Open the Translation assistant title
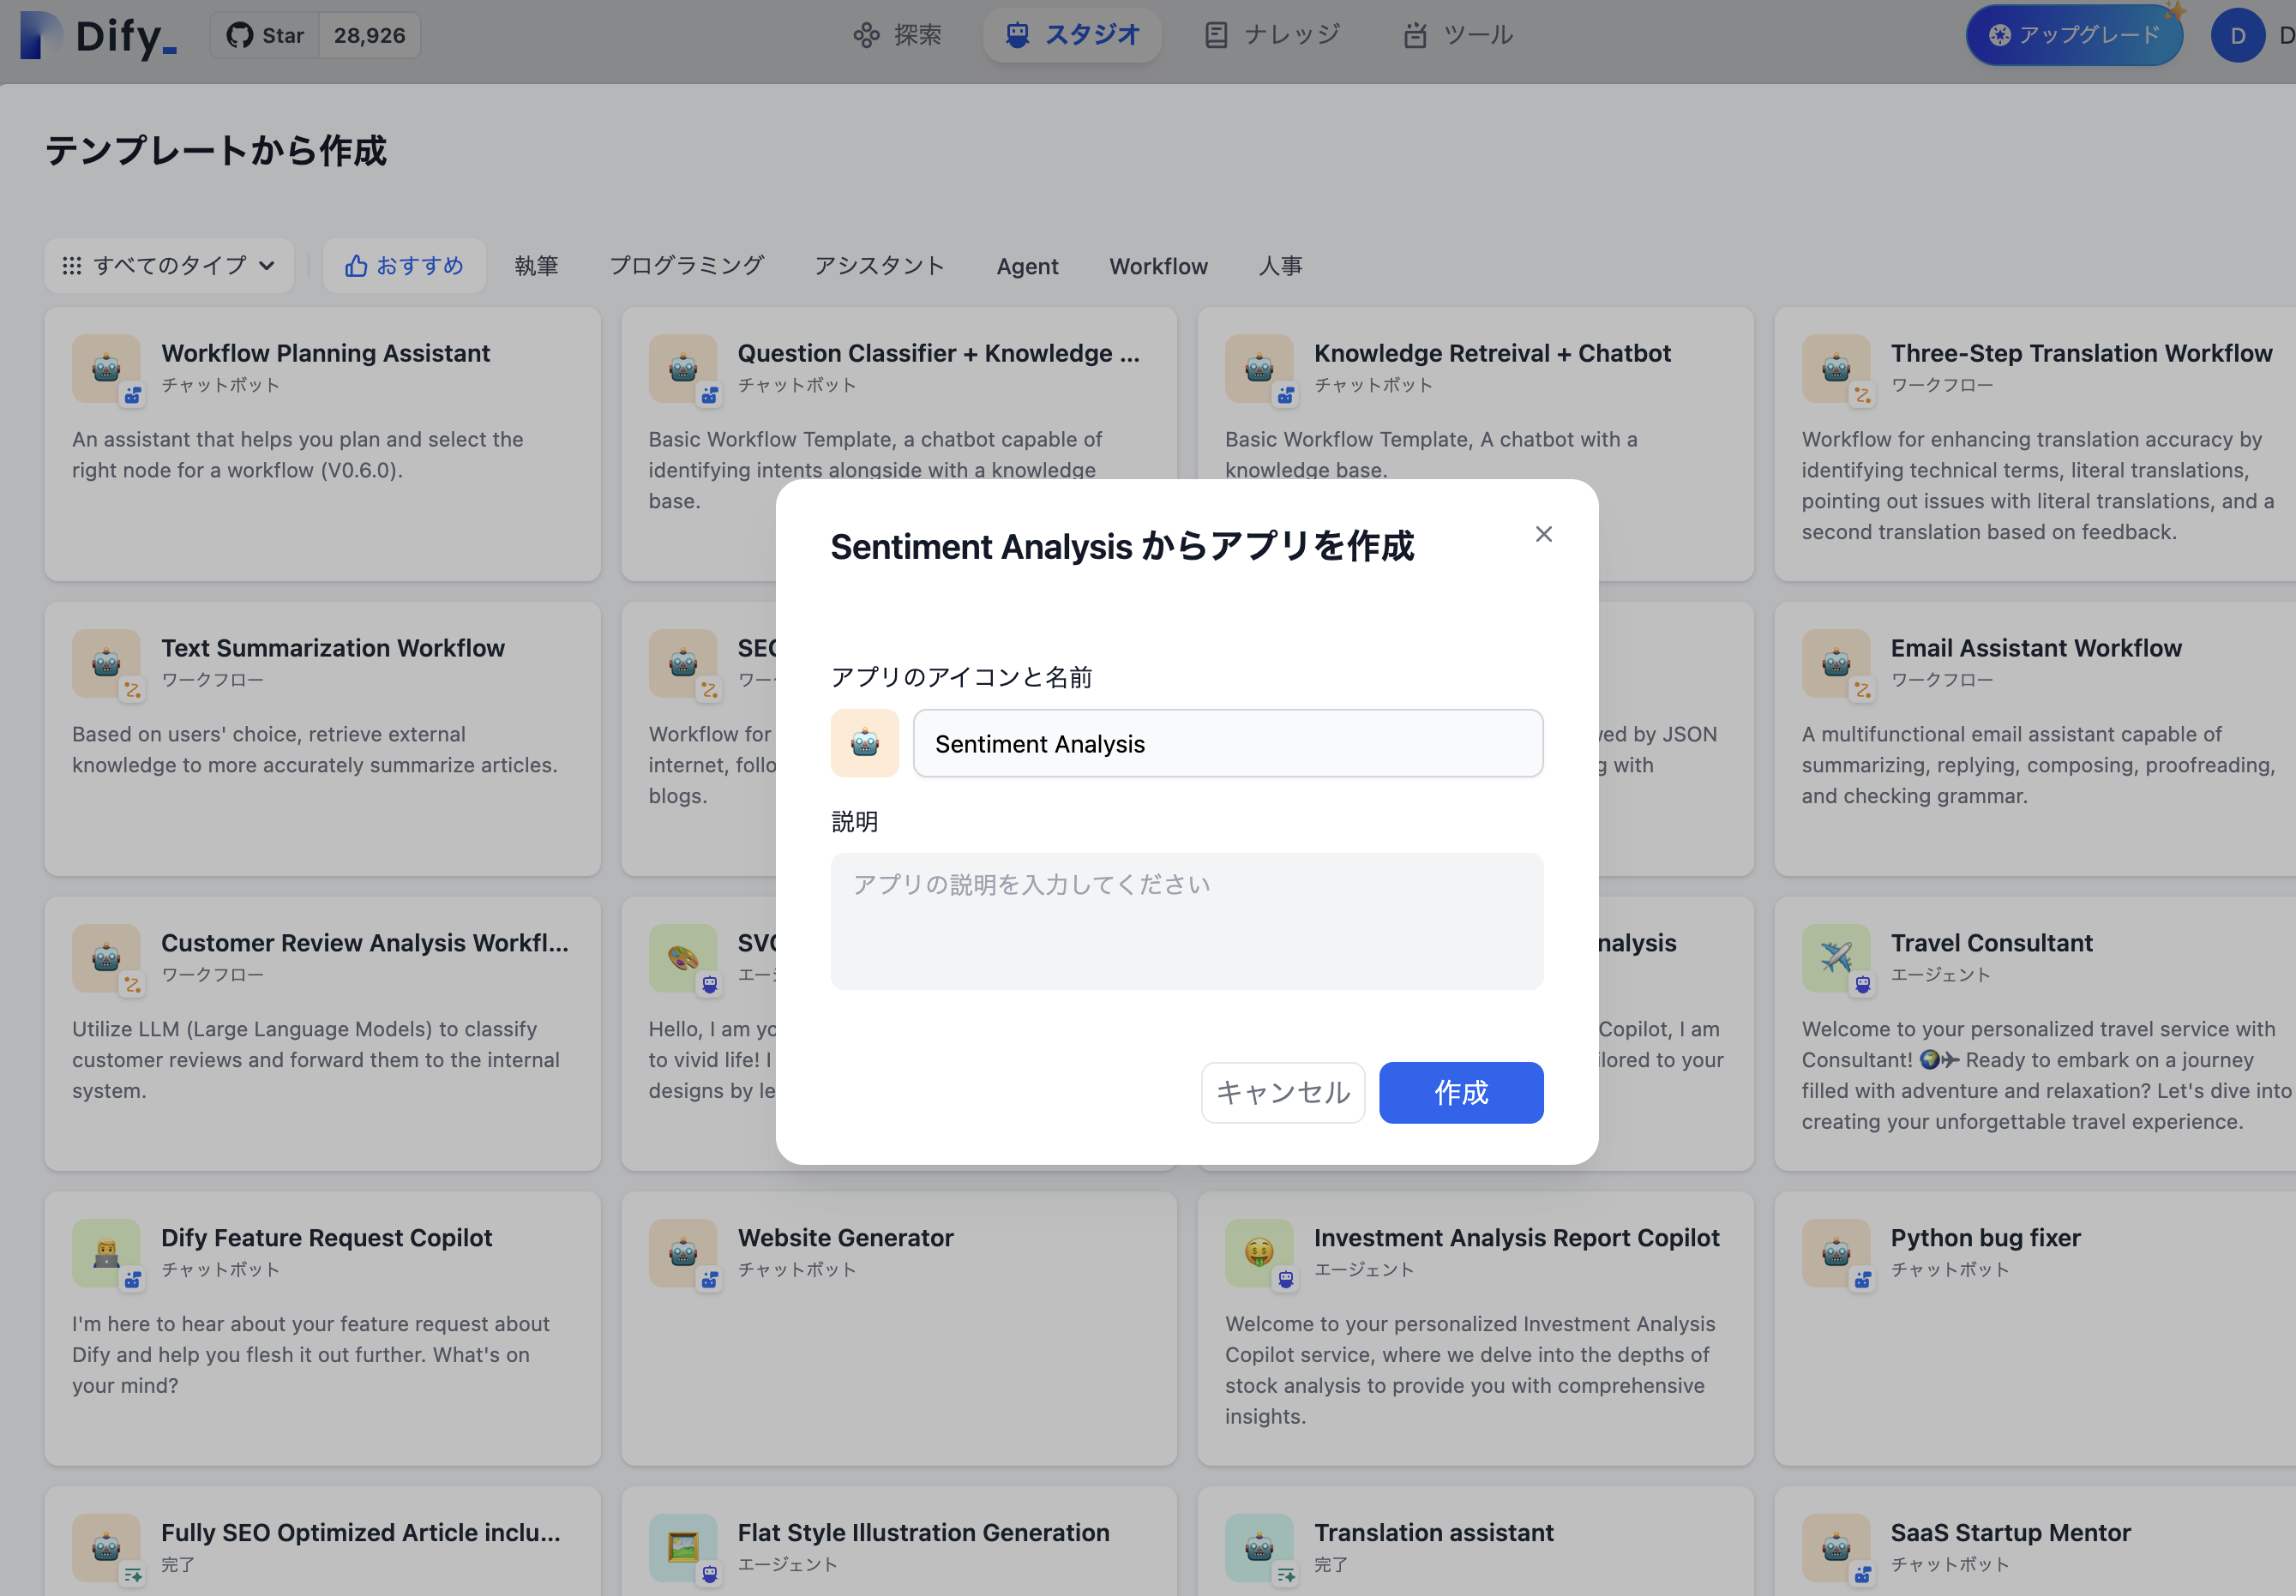Image resolution: width=2296 pixels, height=1596 pixels. point(1434,1533)
